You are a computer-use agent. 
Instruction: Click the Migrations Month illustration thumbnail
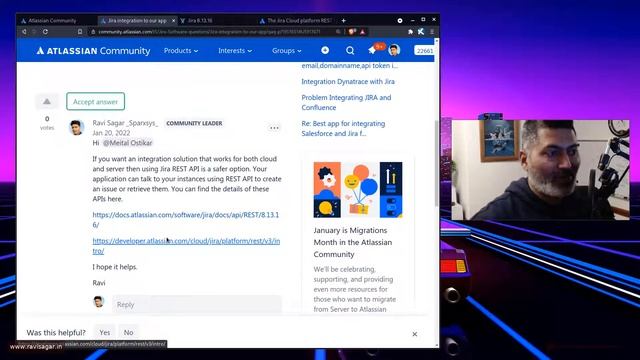358,190
